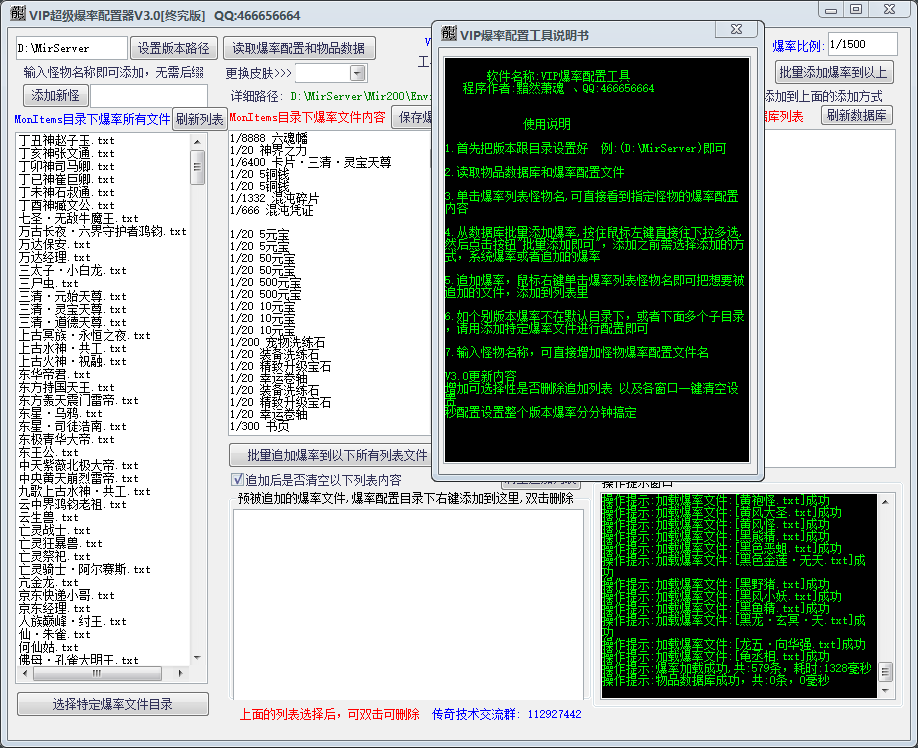Click 读取爆率配置和物品数据 button

(299, 48)
